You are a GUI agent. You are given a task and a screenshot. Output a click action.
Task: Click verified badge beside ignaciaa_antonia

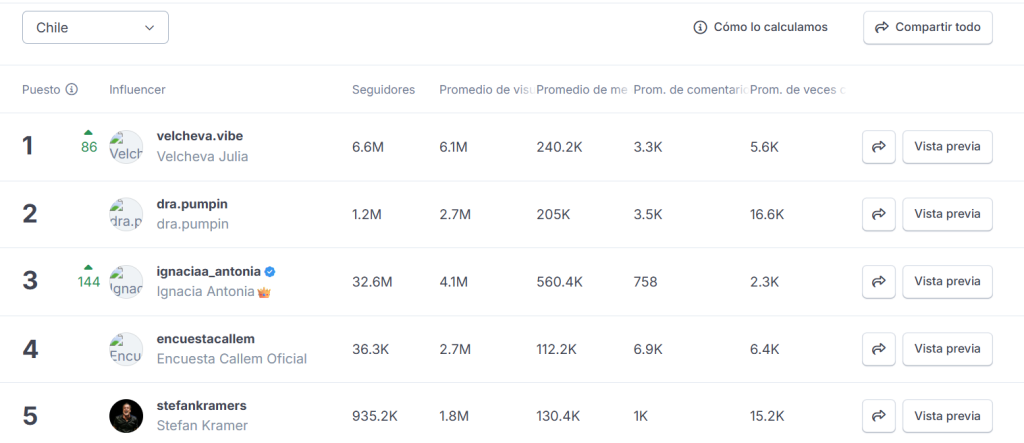pos(270,271)
